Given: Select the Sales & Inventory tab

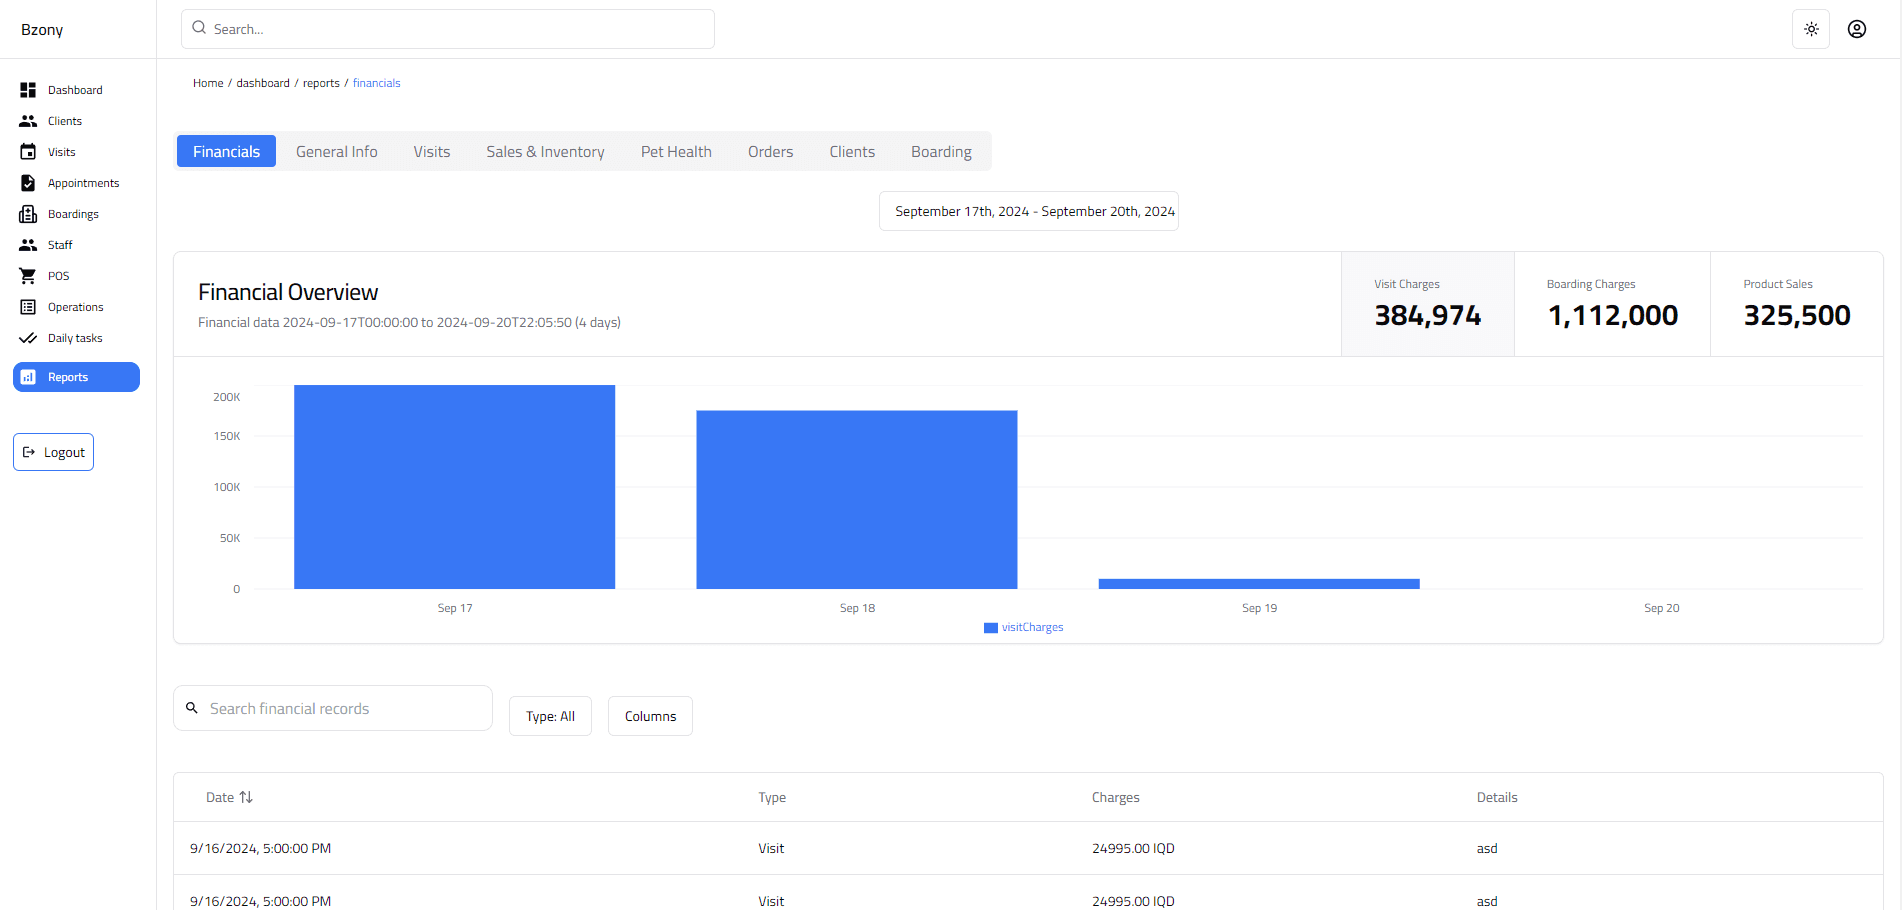Looking at the screenshot, I should [545, 151].
